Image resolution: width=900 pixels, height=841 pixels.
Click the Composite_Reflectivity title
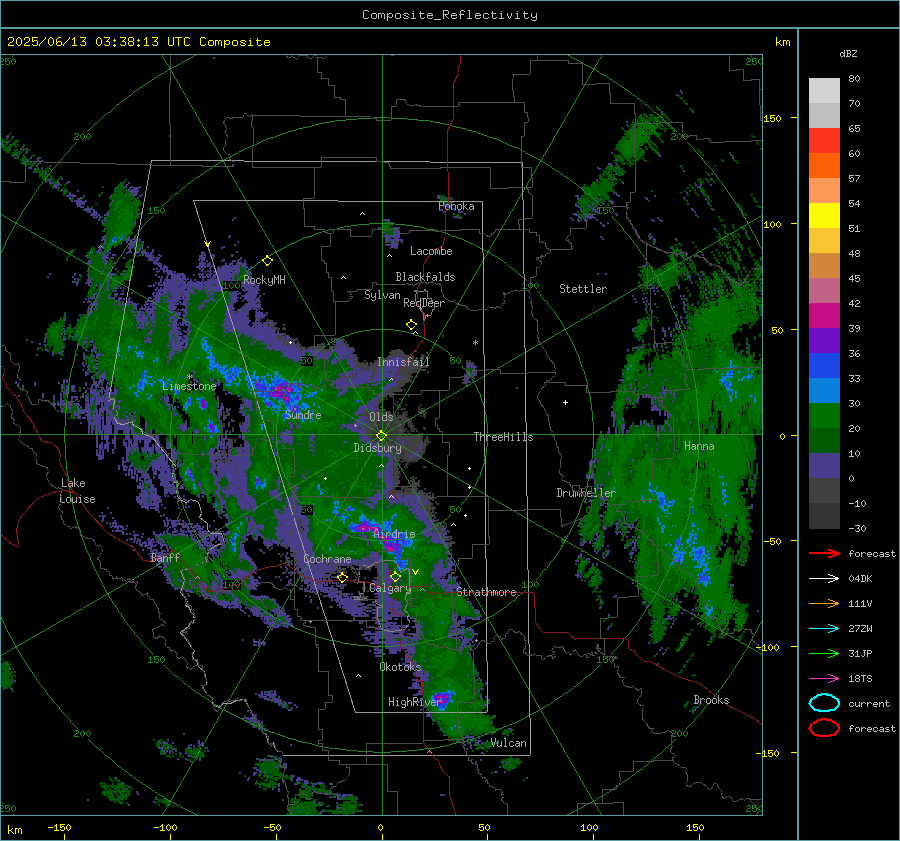[450, 15]
